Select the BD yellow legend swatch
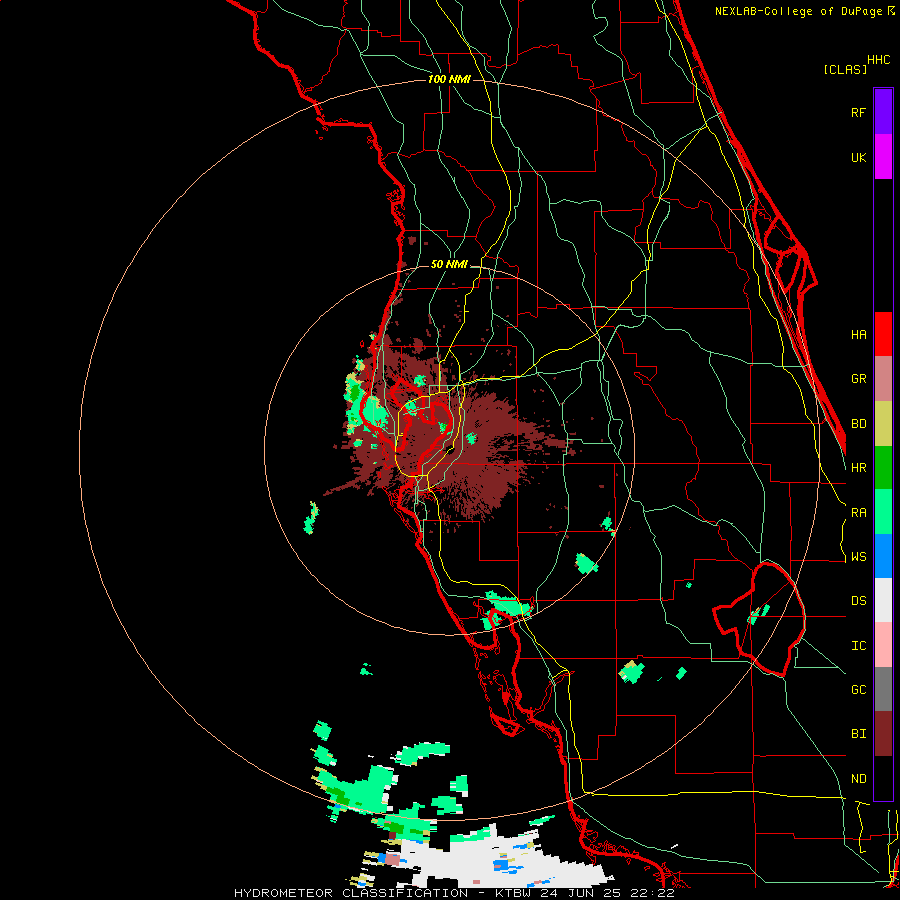Viewport: 900px width, 900px height. (x=883, y=424)
